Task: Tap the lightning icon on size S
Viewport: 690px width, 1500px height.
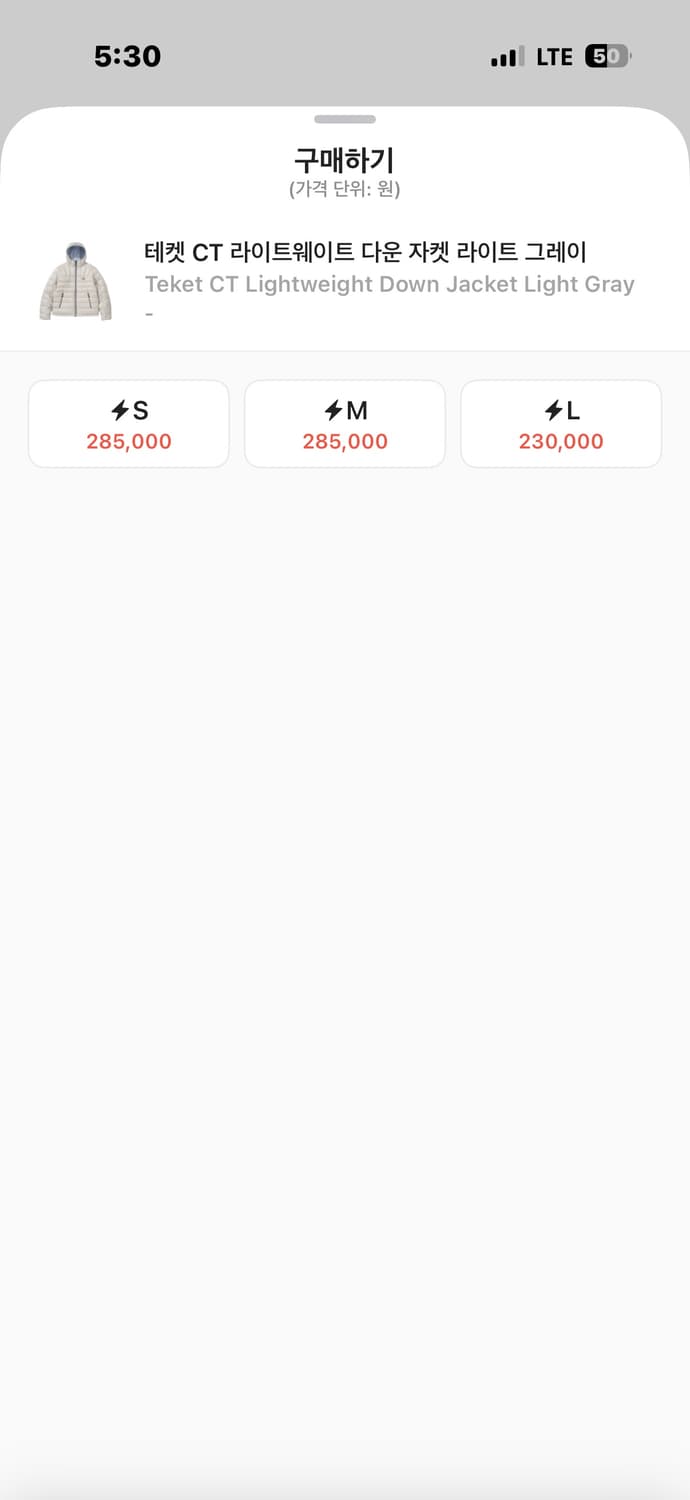Action: 119,410
